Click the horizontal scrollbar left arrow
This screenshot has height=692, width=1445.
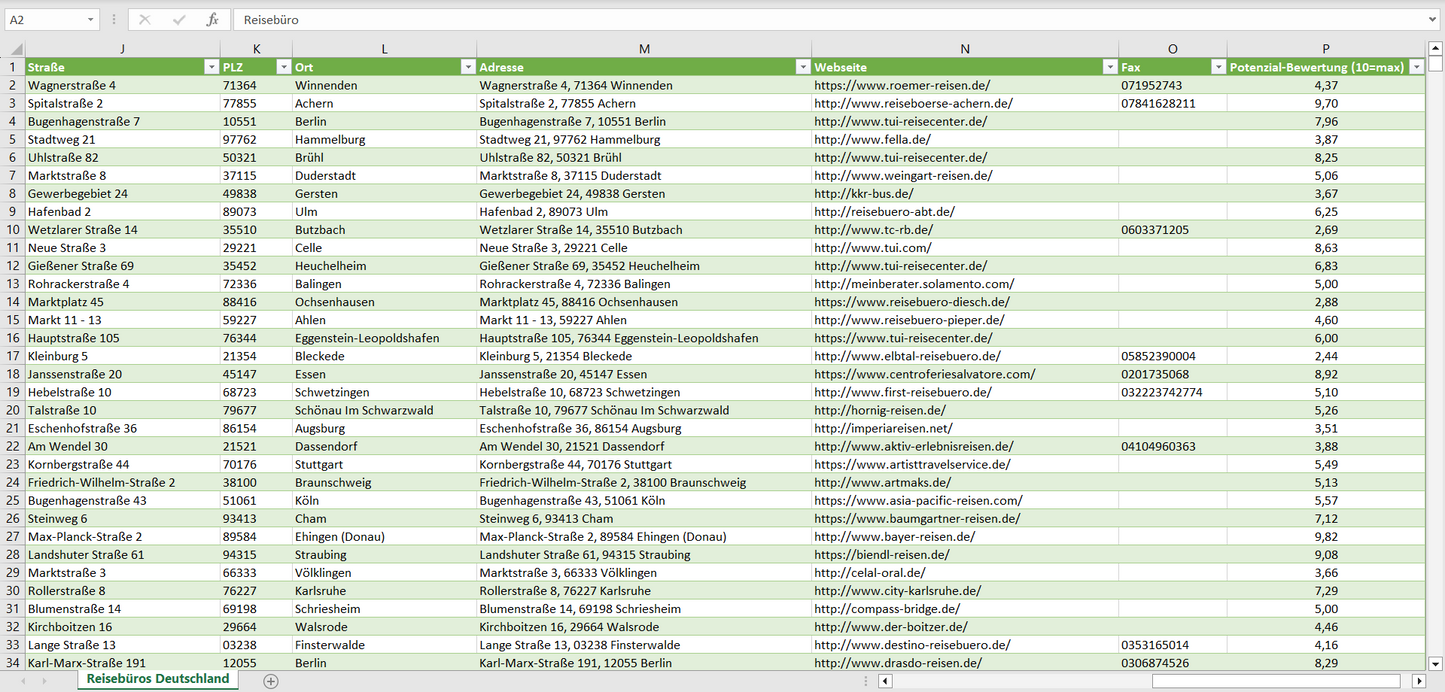coord(885,681)
